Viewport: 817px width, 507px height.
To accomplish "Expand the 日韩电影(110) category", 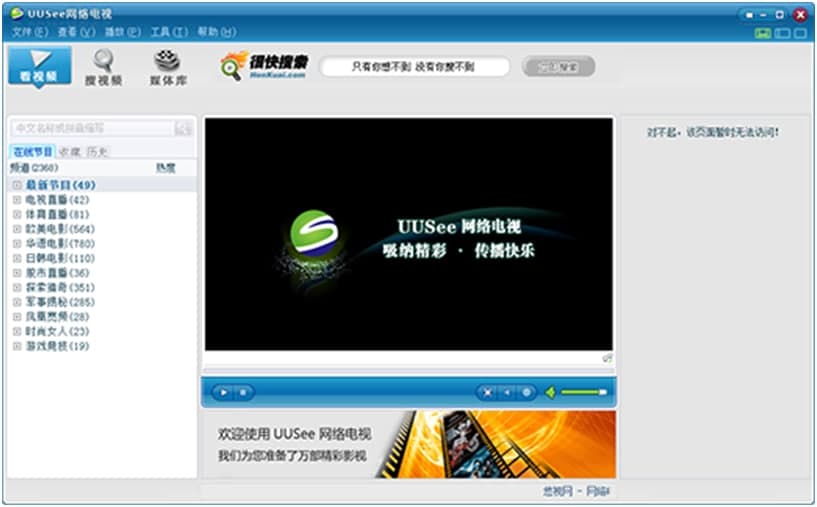I will point(17,258).
